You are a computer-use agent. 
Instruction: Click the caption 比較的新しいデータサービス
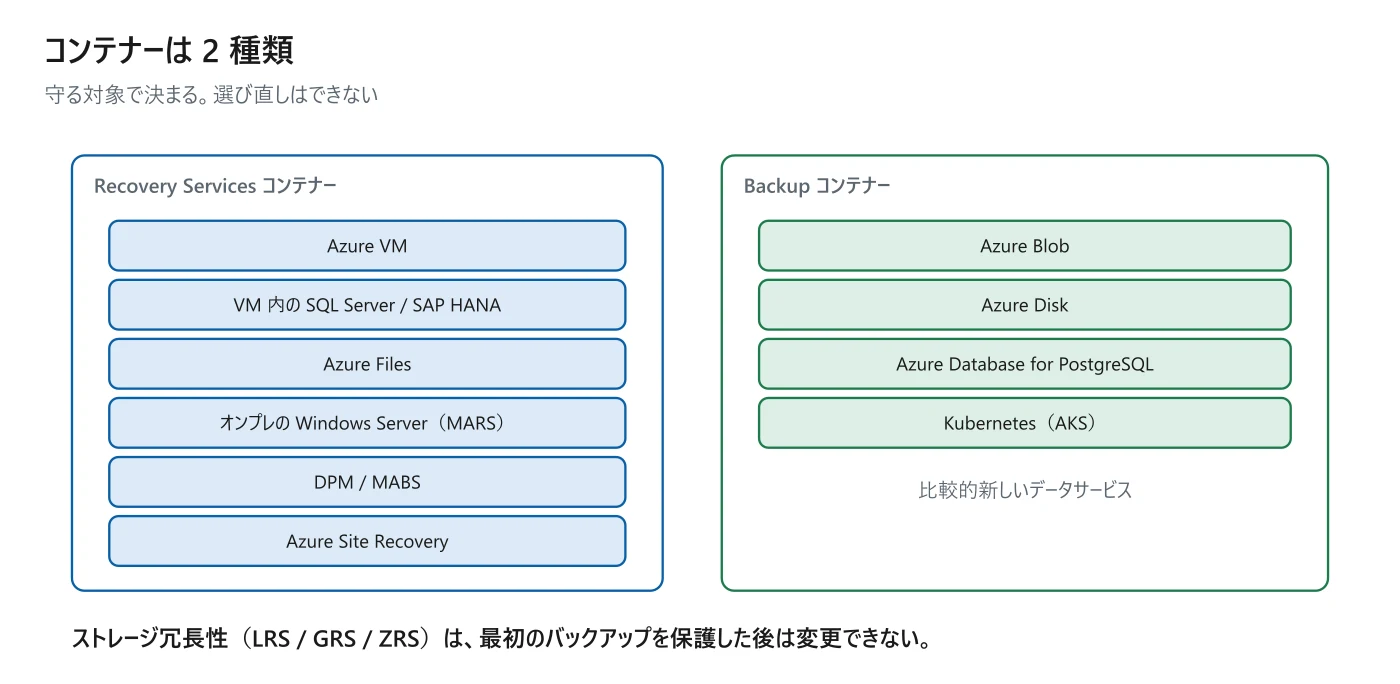[1025, 490]
